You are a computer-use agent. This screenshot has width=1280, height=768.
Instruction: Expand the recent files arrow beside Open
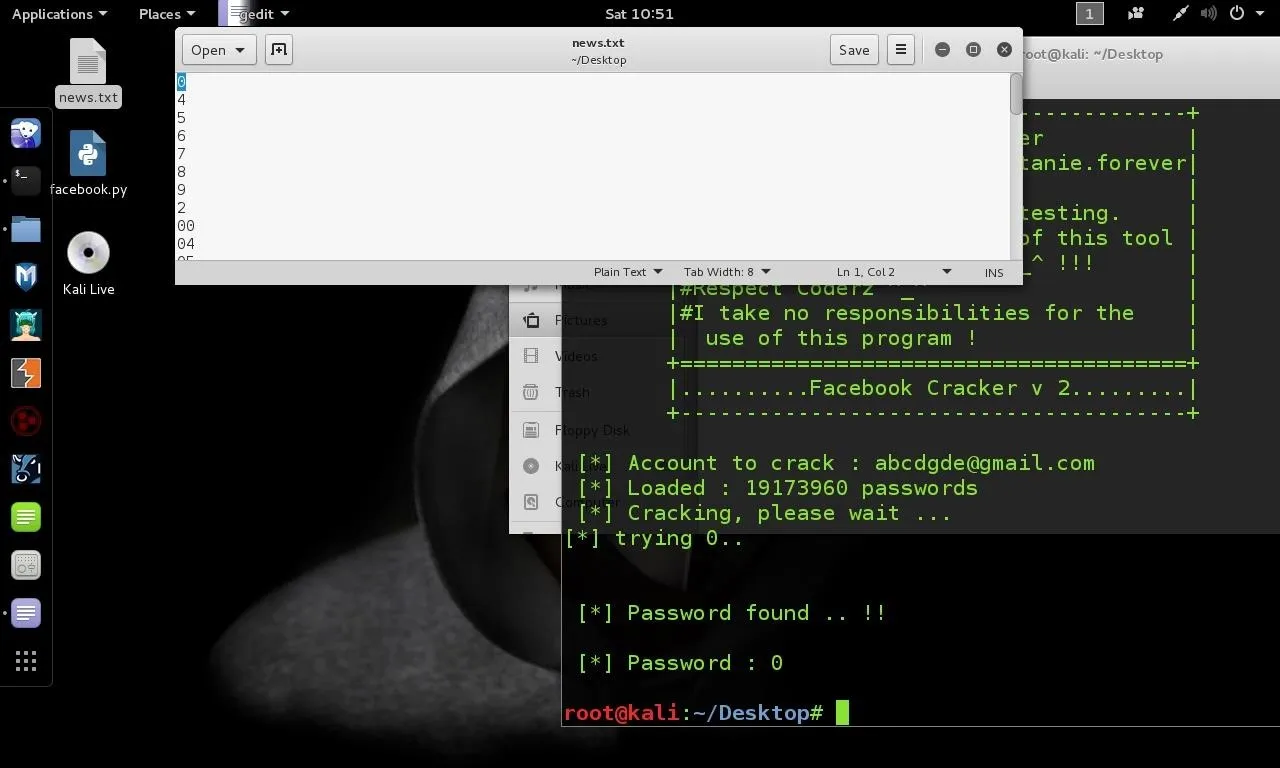(239, 50)
